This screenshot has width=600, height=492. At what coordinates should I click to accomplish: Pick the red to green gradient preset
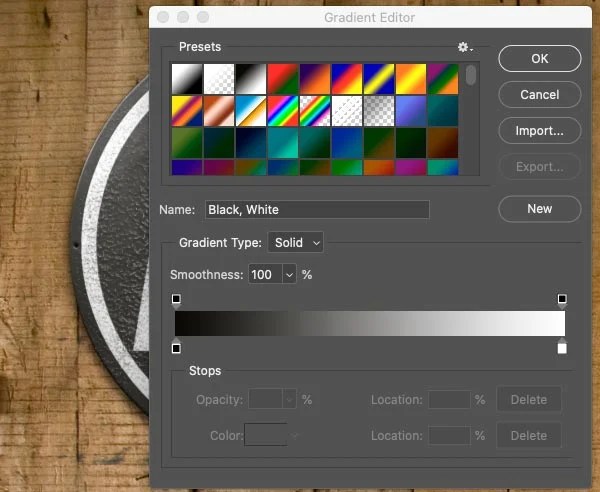click(x=283, y=79)
